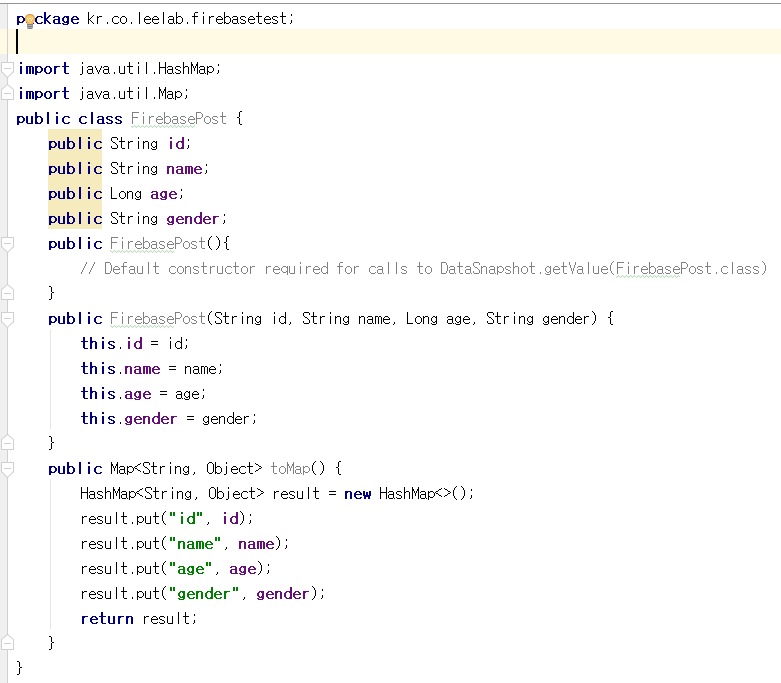Click the yellow lightbulb intention icon
Screen dimensions: 781x683
pos(28,19)
